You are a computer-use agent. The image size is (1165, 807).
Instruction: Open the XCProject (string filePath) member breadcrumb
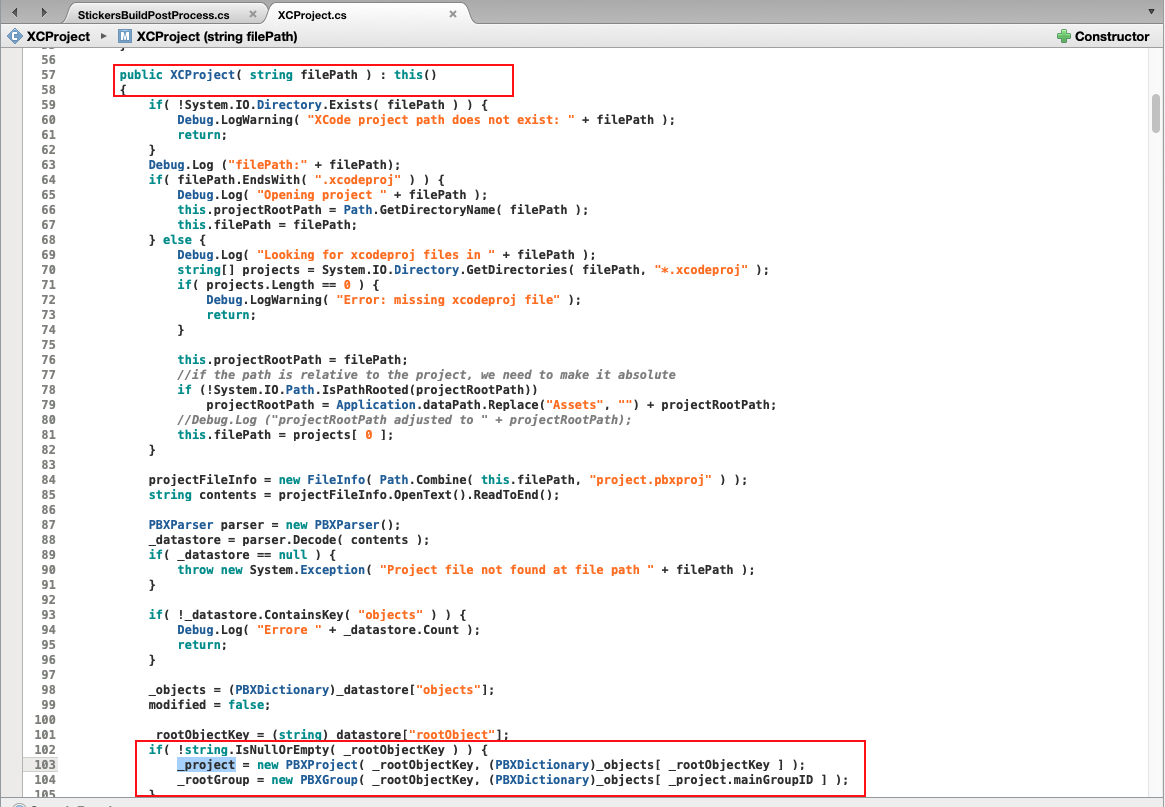(x=217, y=36)
